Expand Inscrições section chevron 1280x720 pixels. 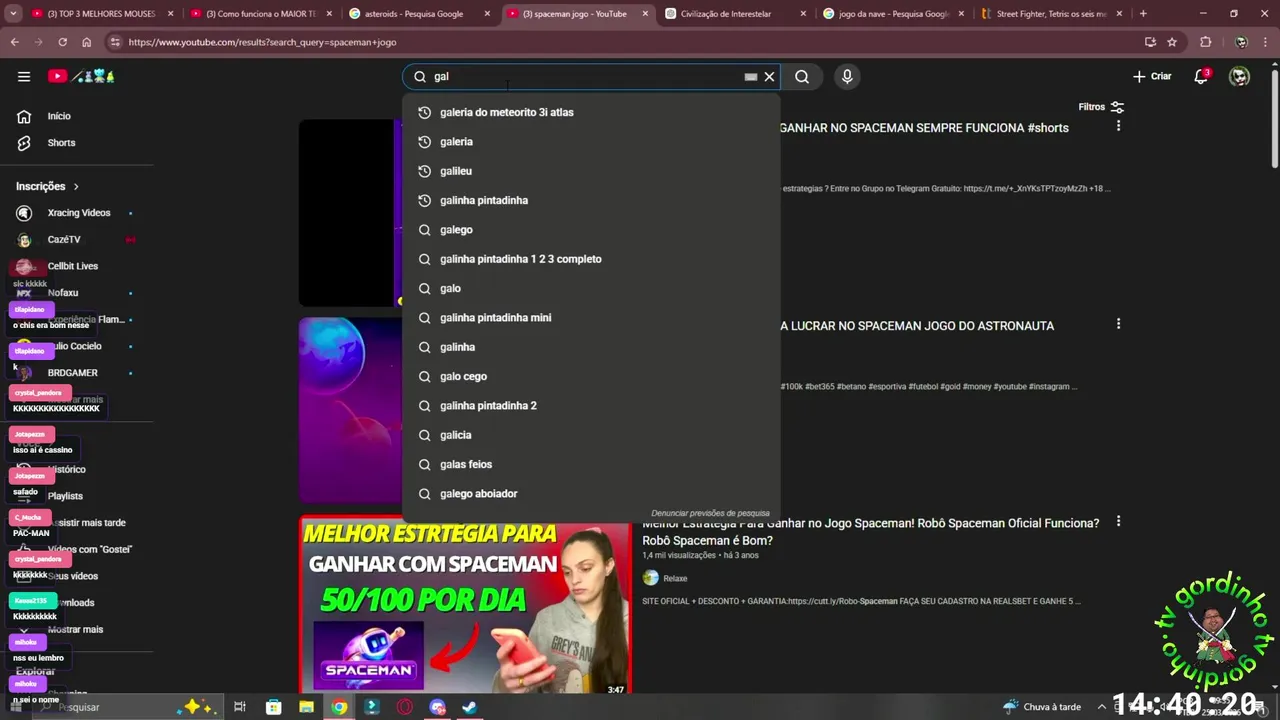point(76,186)
